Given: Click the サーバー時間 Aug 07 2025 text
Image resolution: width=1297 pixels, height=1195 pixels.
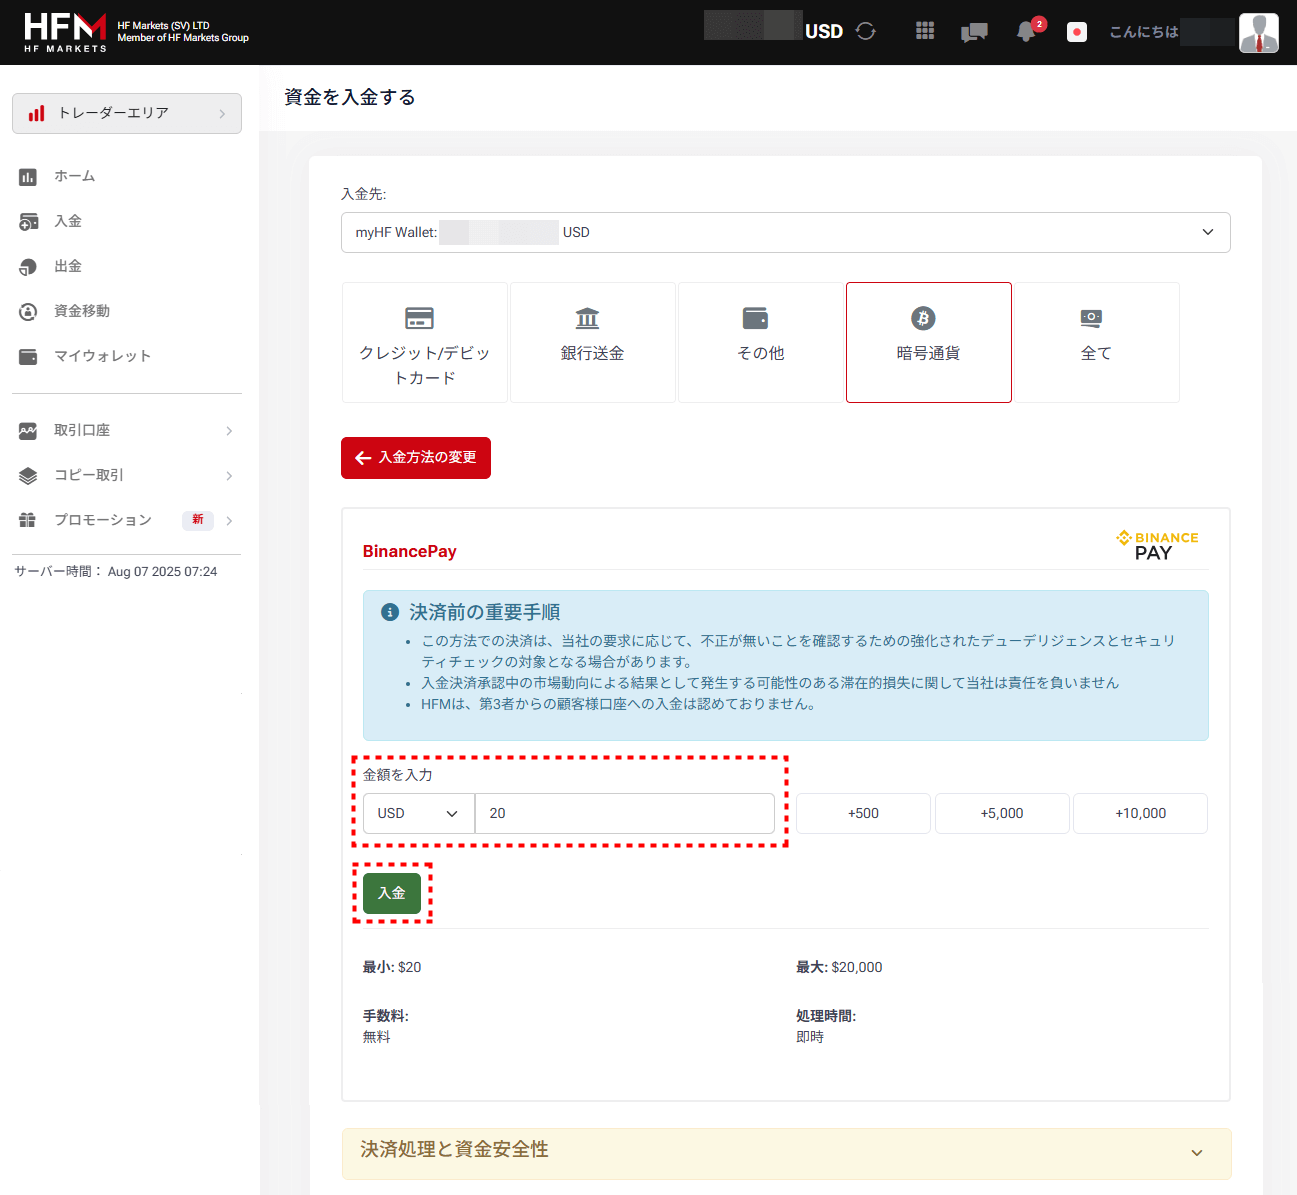Looking at the screenshot, I should 116,572.
